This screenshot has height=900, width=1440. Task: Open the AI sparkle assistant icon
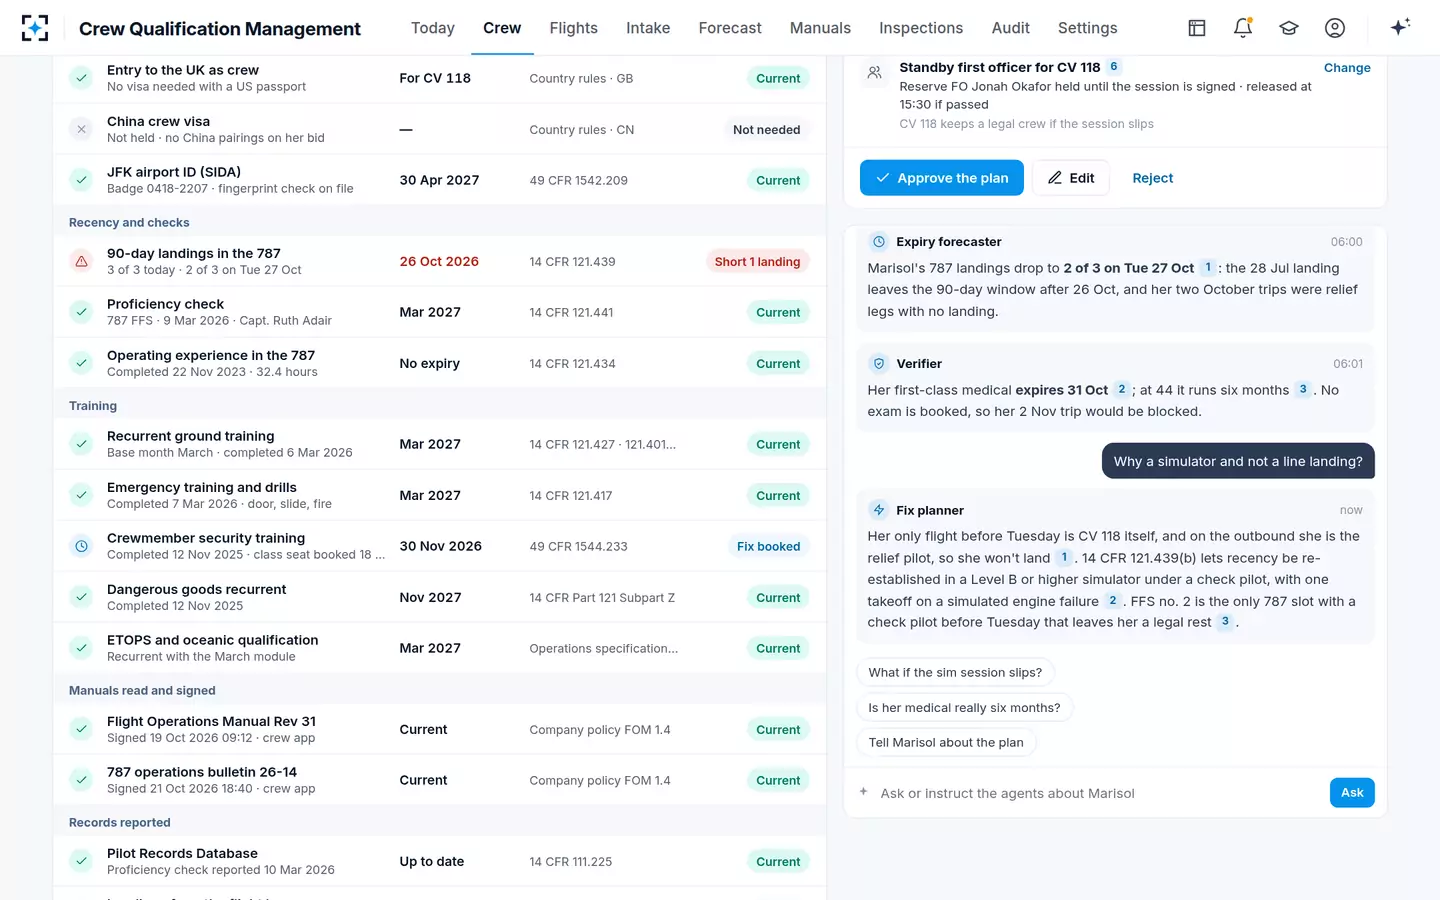click(x=1400, y=27)
